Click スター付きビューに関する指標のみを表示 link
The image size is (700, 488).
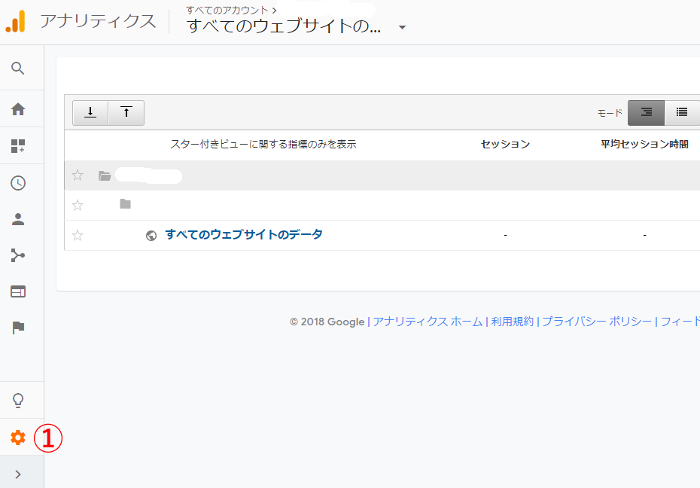(x=263, y=144)
